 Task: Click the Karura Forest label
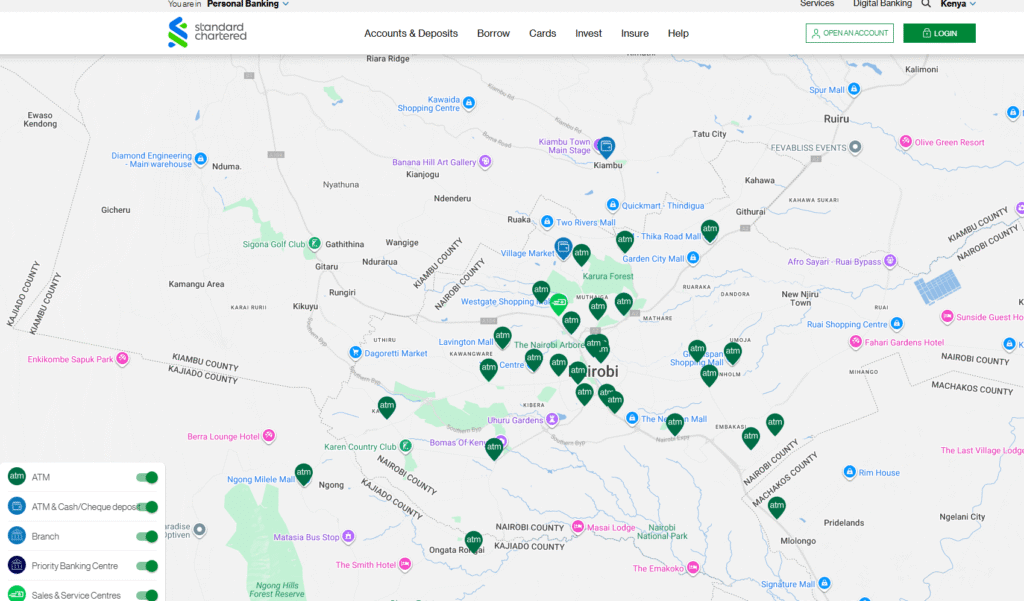(x=608, y=276)
